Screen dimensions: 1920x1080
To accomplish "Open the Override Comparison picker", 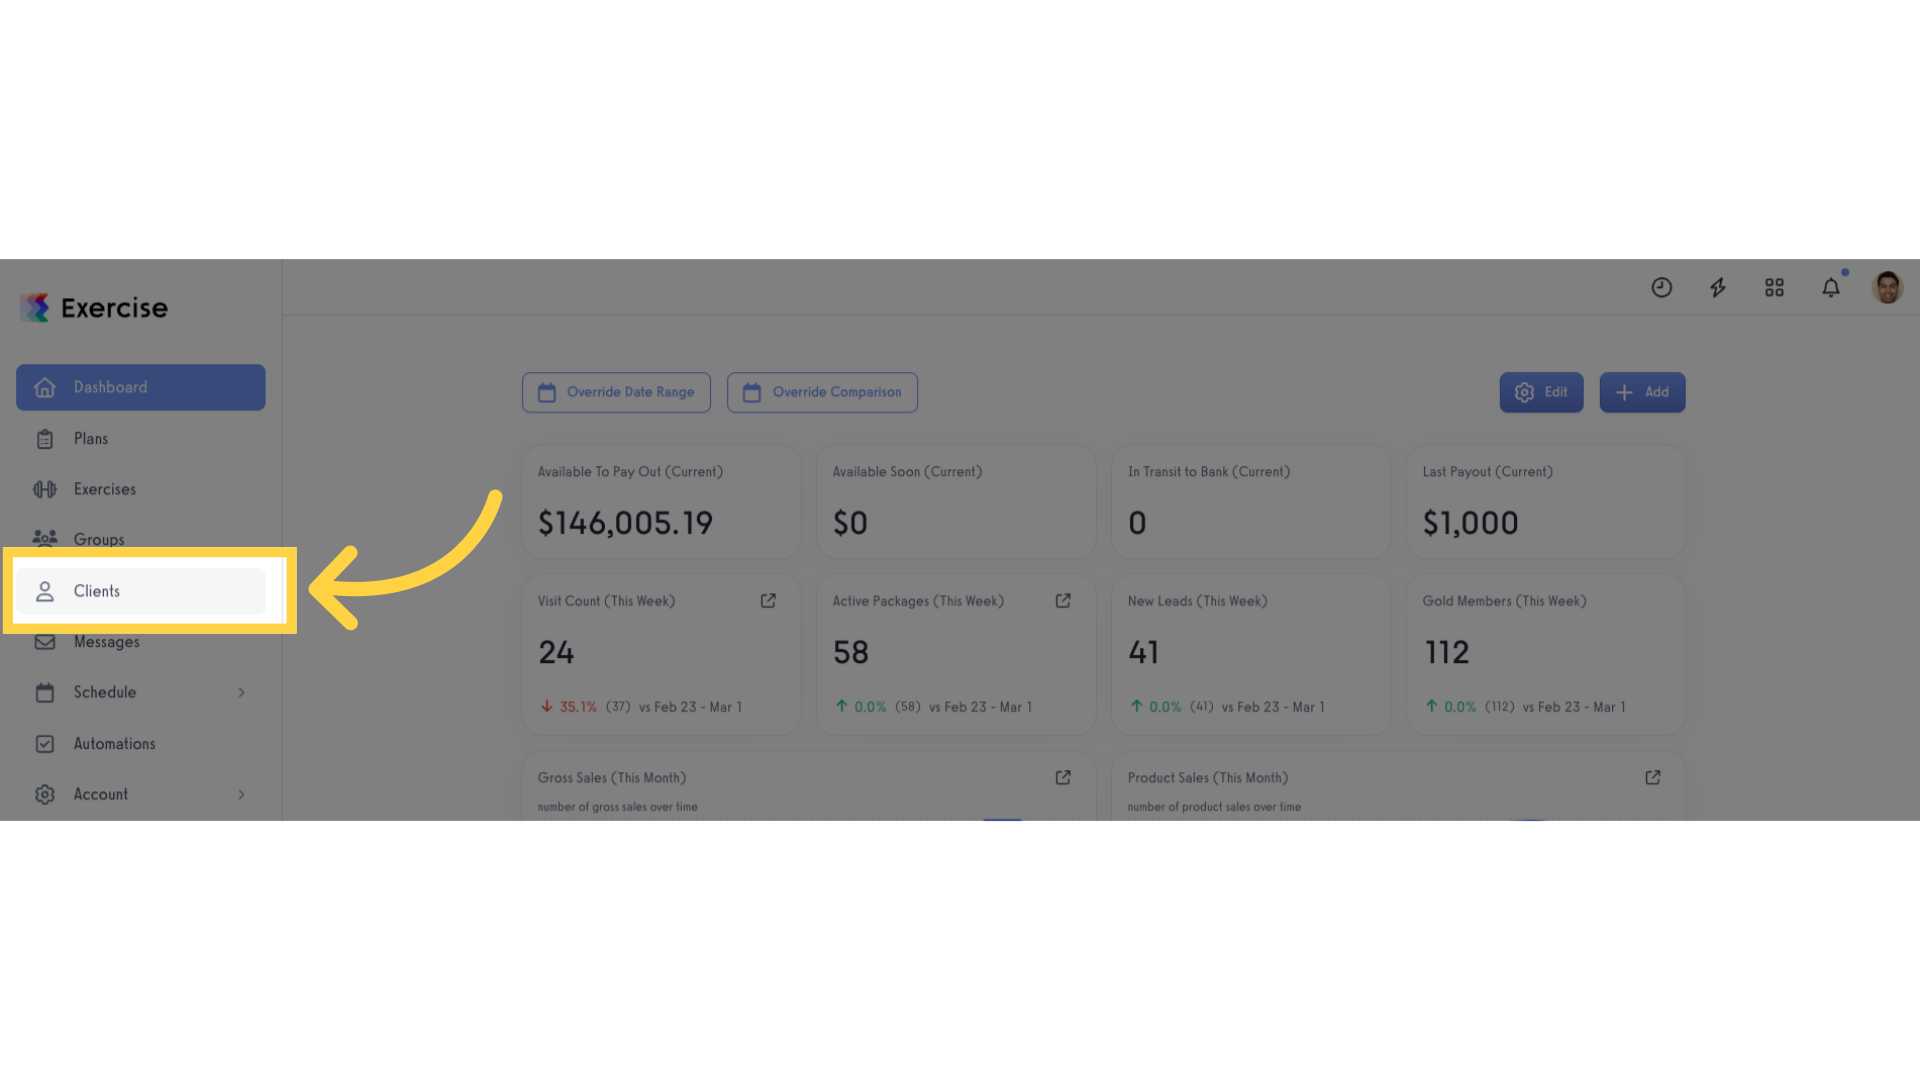I will 822,392.
